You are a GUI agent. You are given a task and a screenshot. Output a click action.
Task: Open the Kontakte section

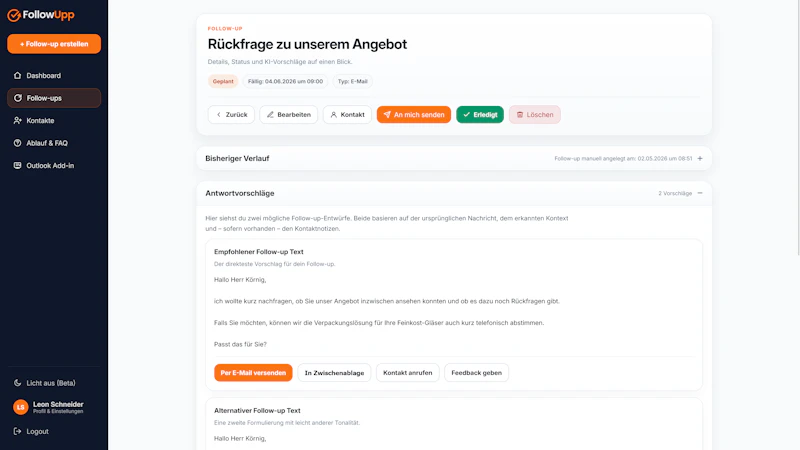tap(54, 120)
